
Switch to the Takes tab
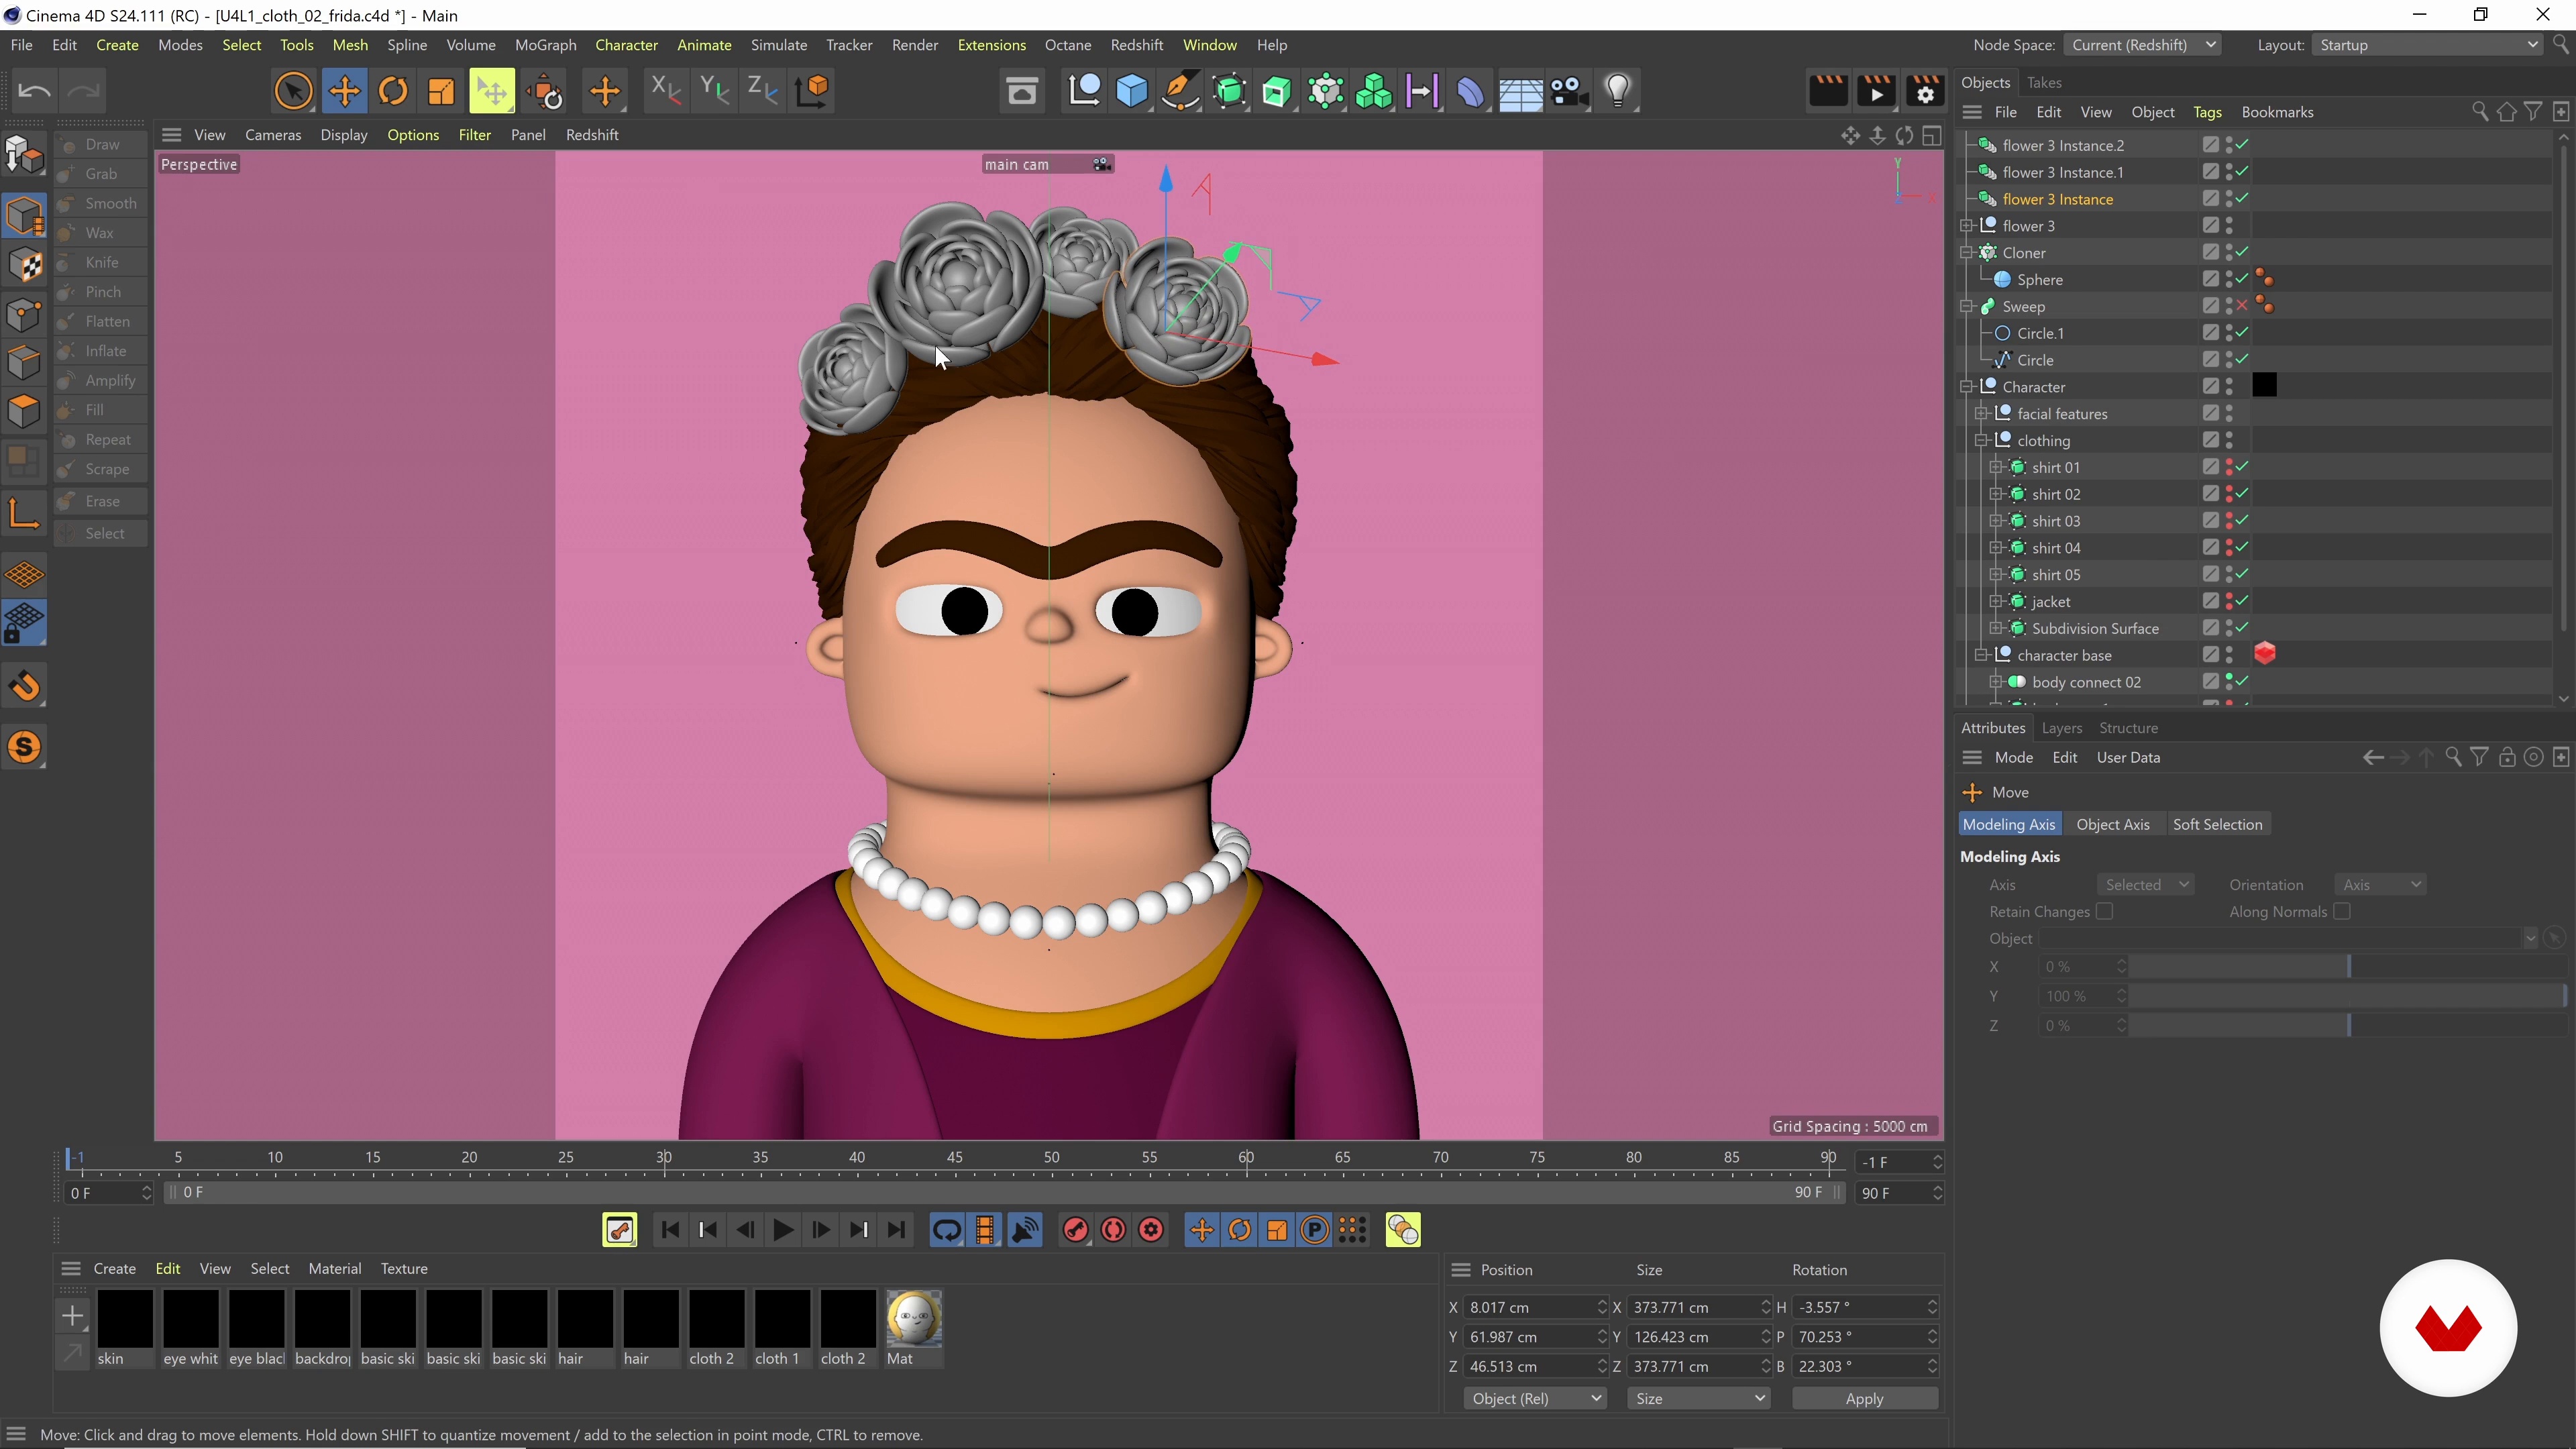2044,83
